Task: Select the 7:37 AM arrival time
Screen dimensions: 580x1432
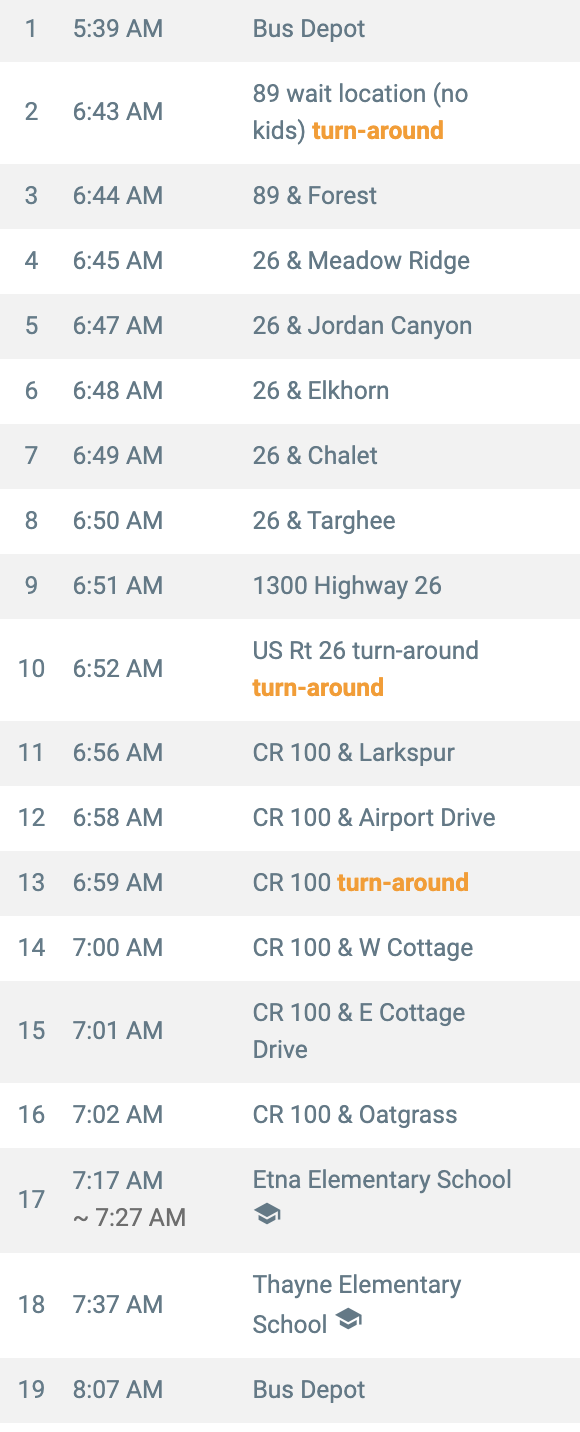Action: click(x=118, y=1305)
